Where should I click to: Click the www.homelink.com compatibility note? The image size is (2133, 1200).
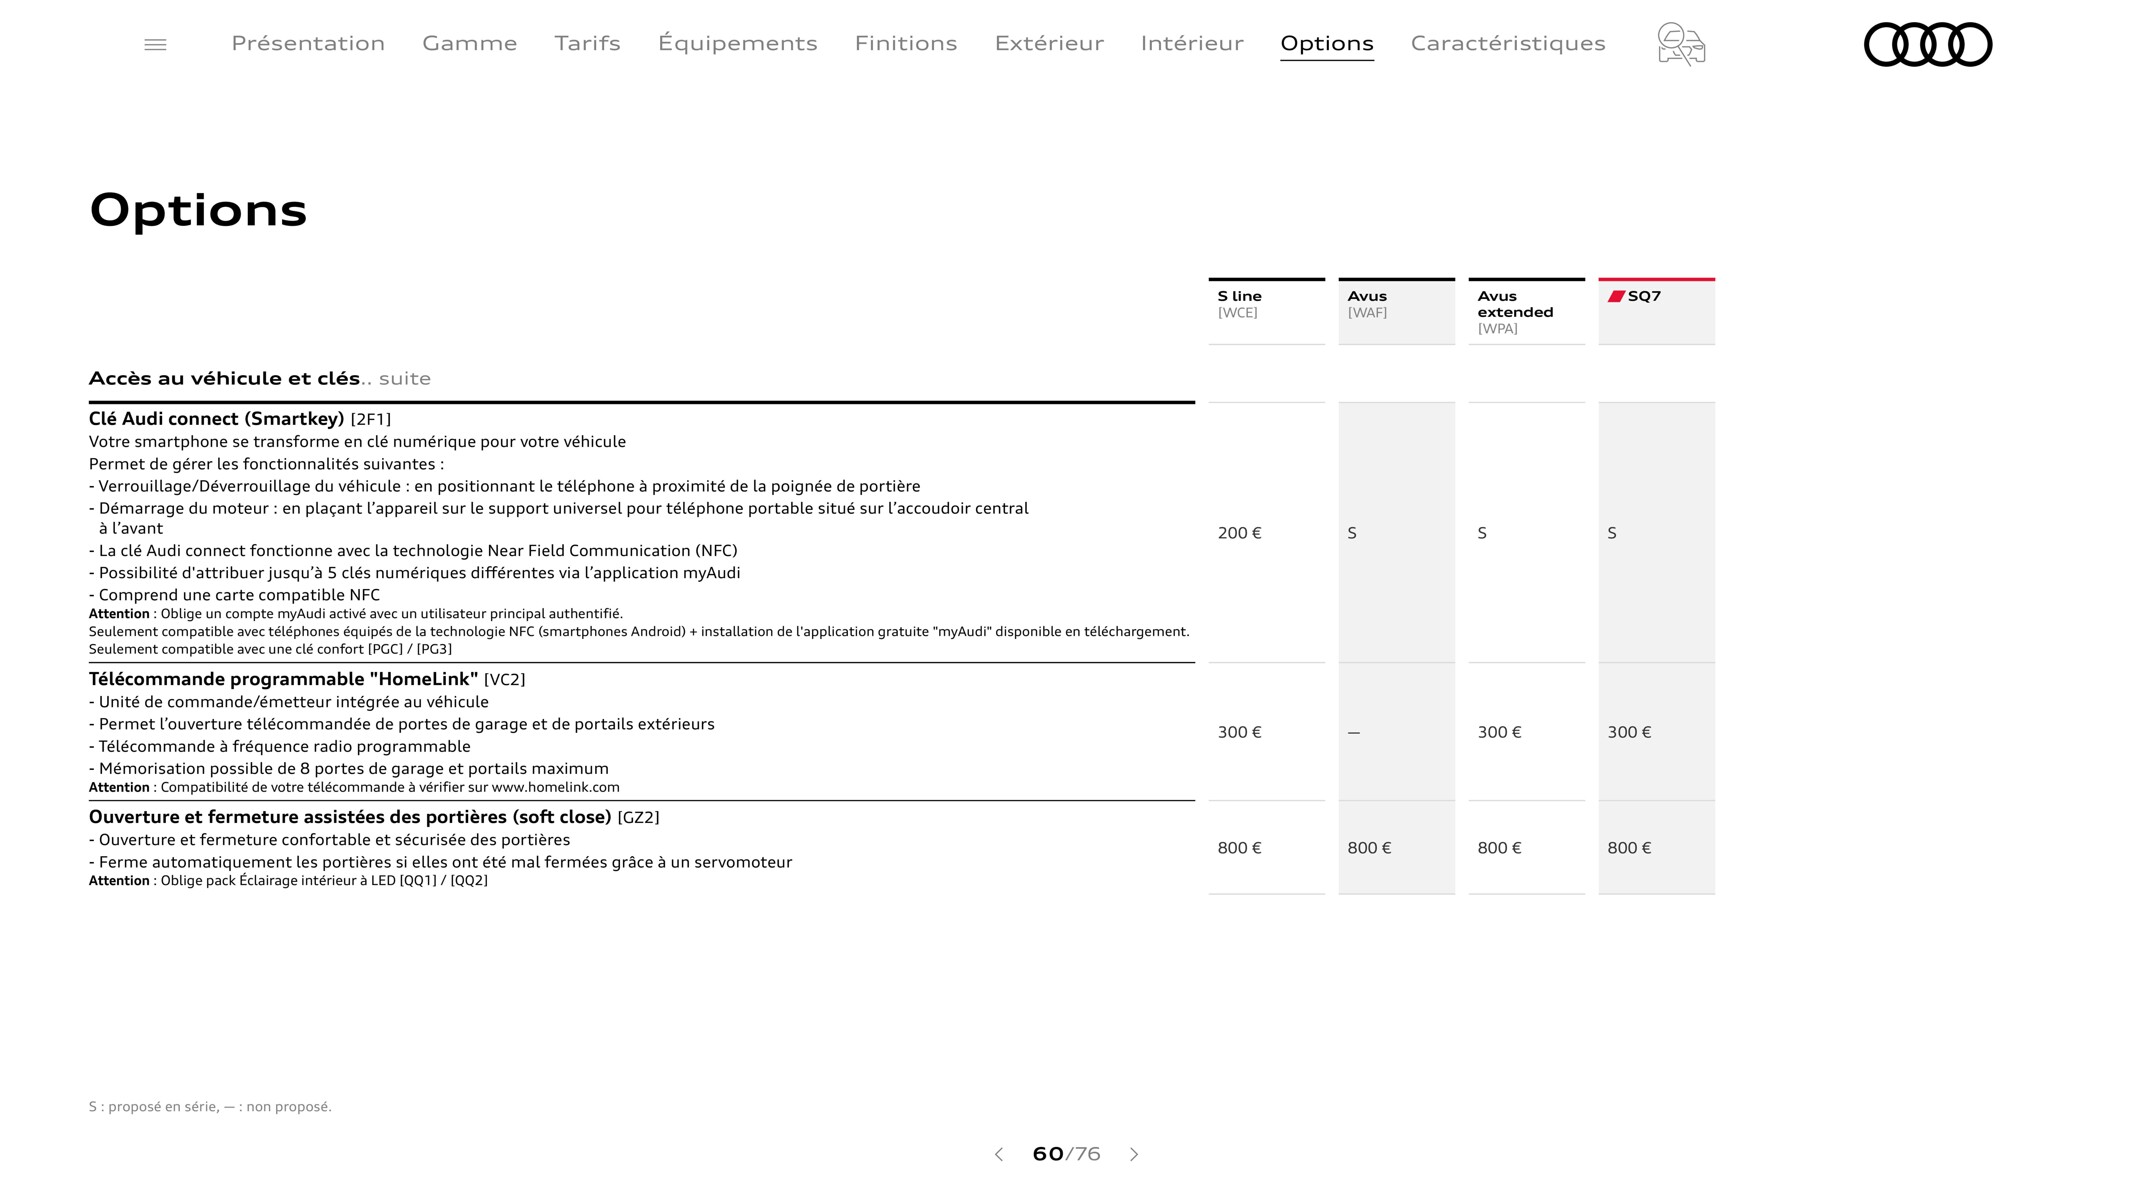point(354,787)
